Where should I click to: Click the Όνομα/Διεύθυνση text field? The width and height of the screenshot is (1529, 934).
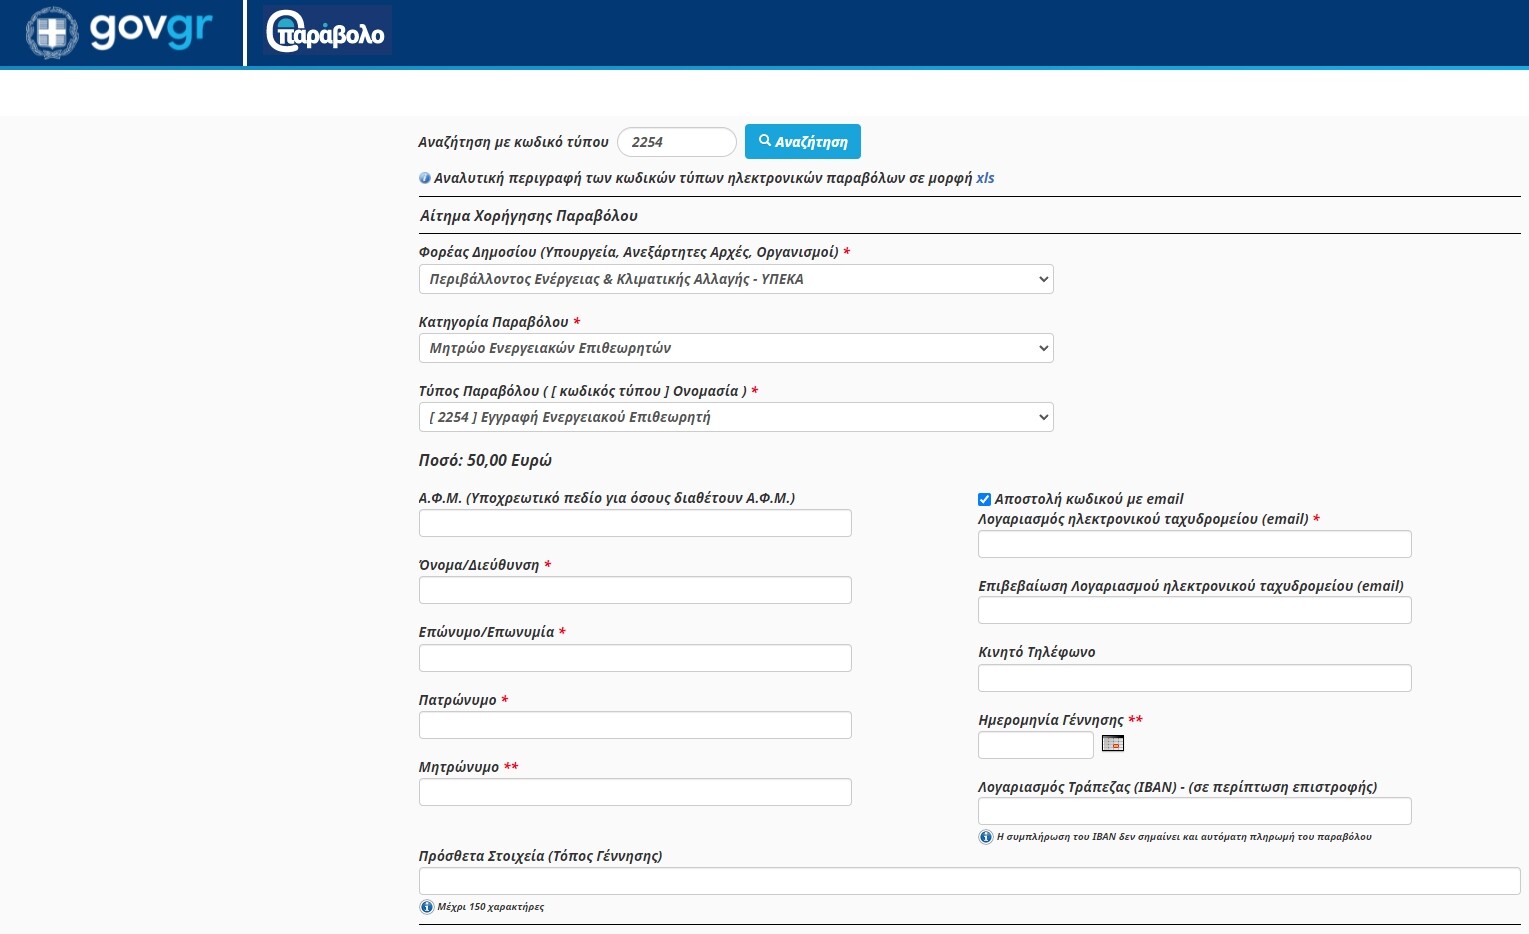click(x=635, y=590)
